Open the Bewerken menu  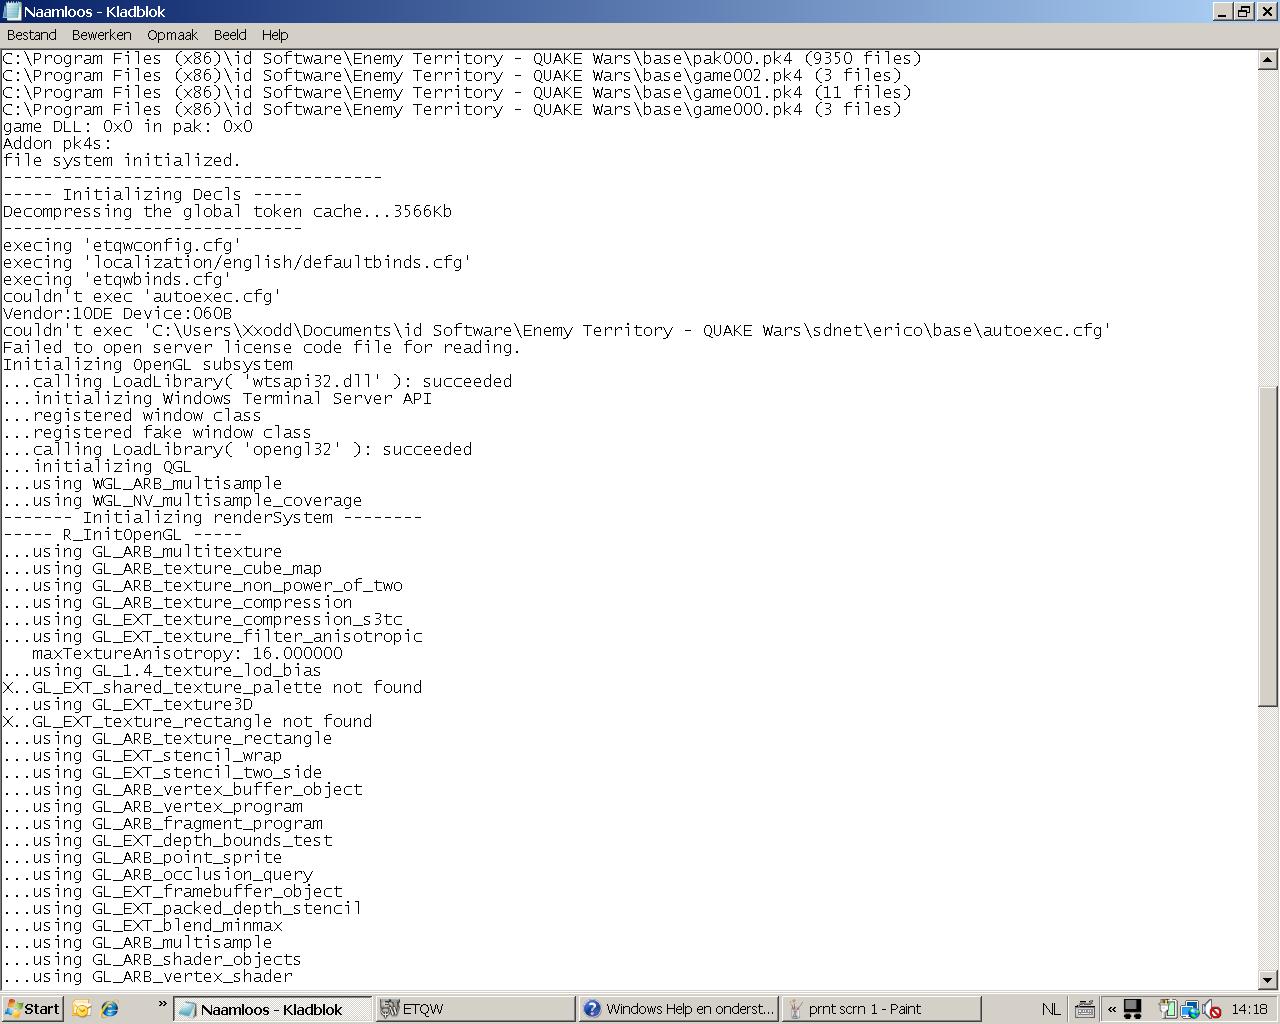point(101,34)
